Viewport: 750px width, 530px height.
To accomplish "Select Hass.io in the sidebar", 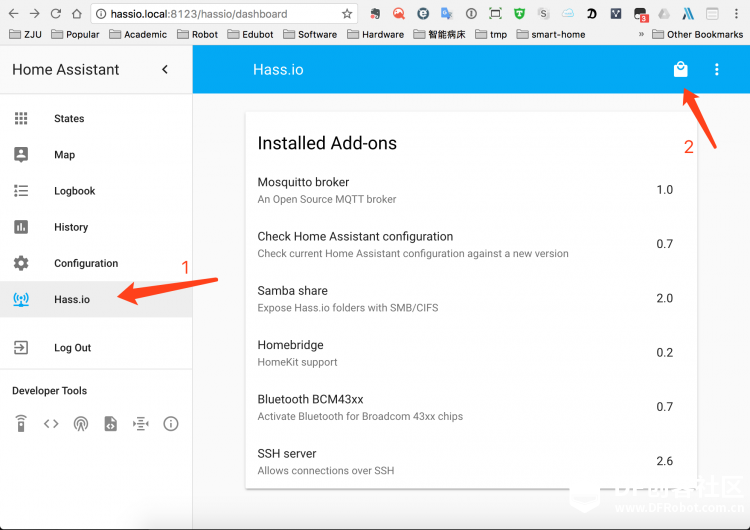I will click(96, 299).
